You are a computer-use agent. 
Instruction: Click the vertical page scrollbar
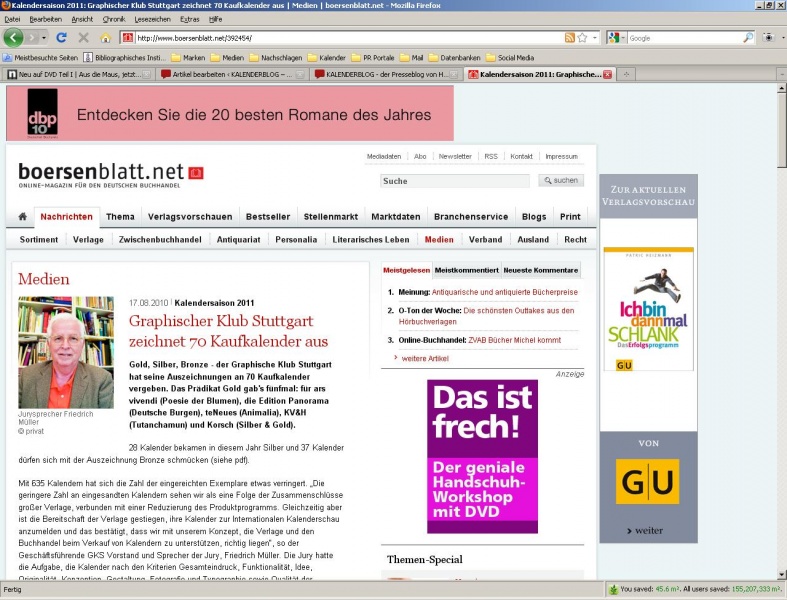[x=781, y=350]
